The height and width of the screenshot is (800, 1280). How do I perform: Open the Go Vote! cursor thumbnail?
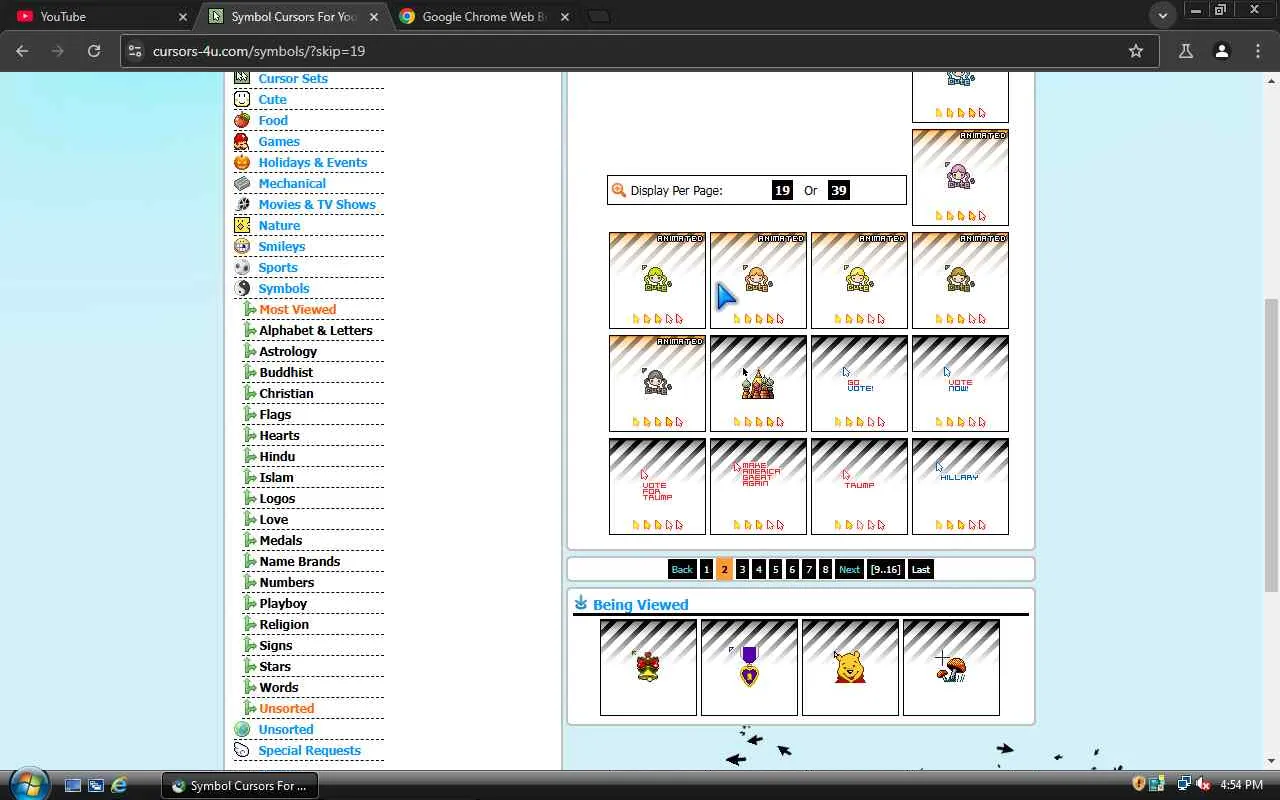[859, 383]
